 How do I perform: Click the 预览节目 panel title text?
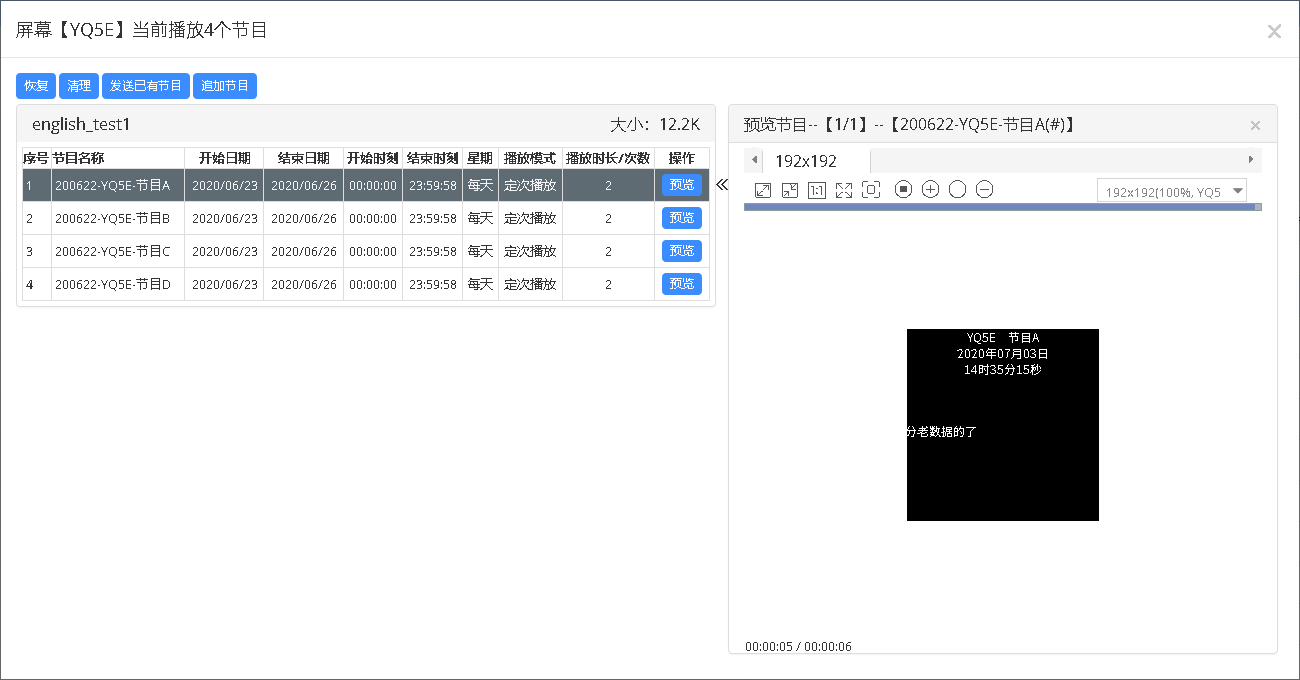click(909, 125)
